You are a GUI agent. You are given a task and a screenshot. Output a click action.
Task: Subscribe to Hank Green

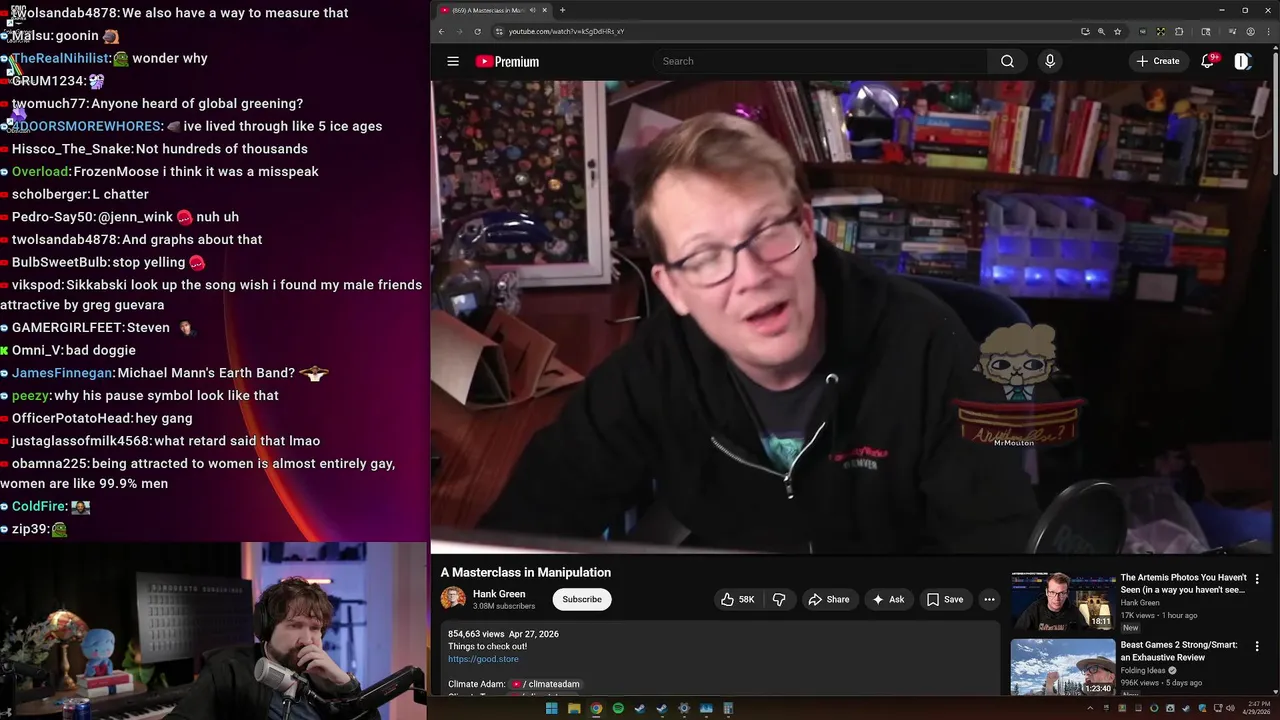coord(582,599)
